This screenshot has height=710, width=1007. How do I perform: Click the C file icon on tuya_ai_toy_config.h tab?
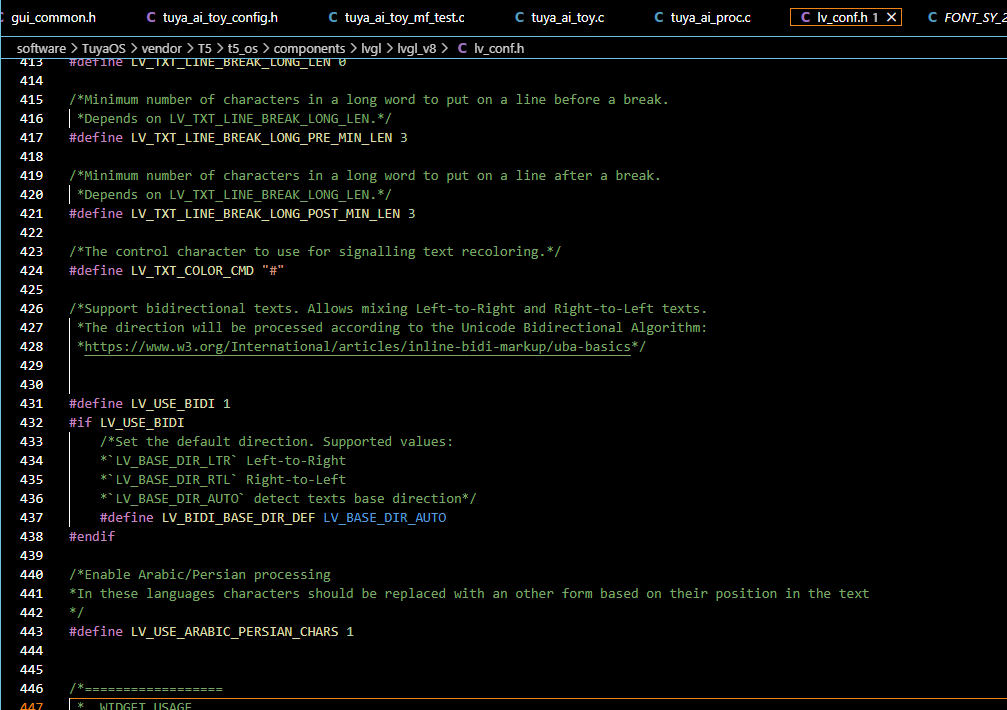click(151, 18)
